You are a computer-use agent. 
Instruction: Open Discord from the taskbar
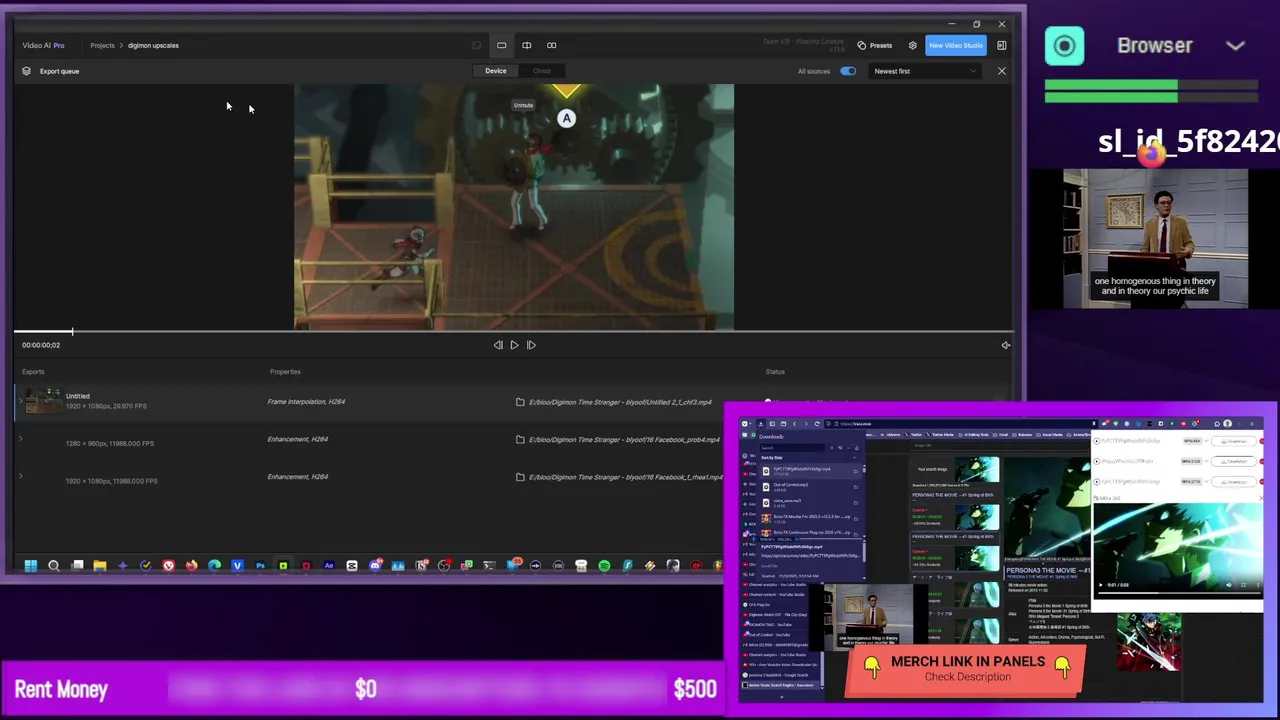pyautogui.click(x=375, y=566)
